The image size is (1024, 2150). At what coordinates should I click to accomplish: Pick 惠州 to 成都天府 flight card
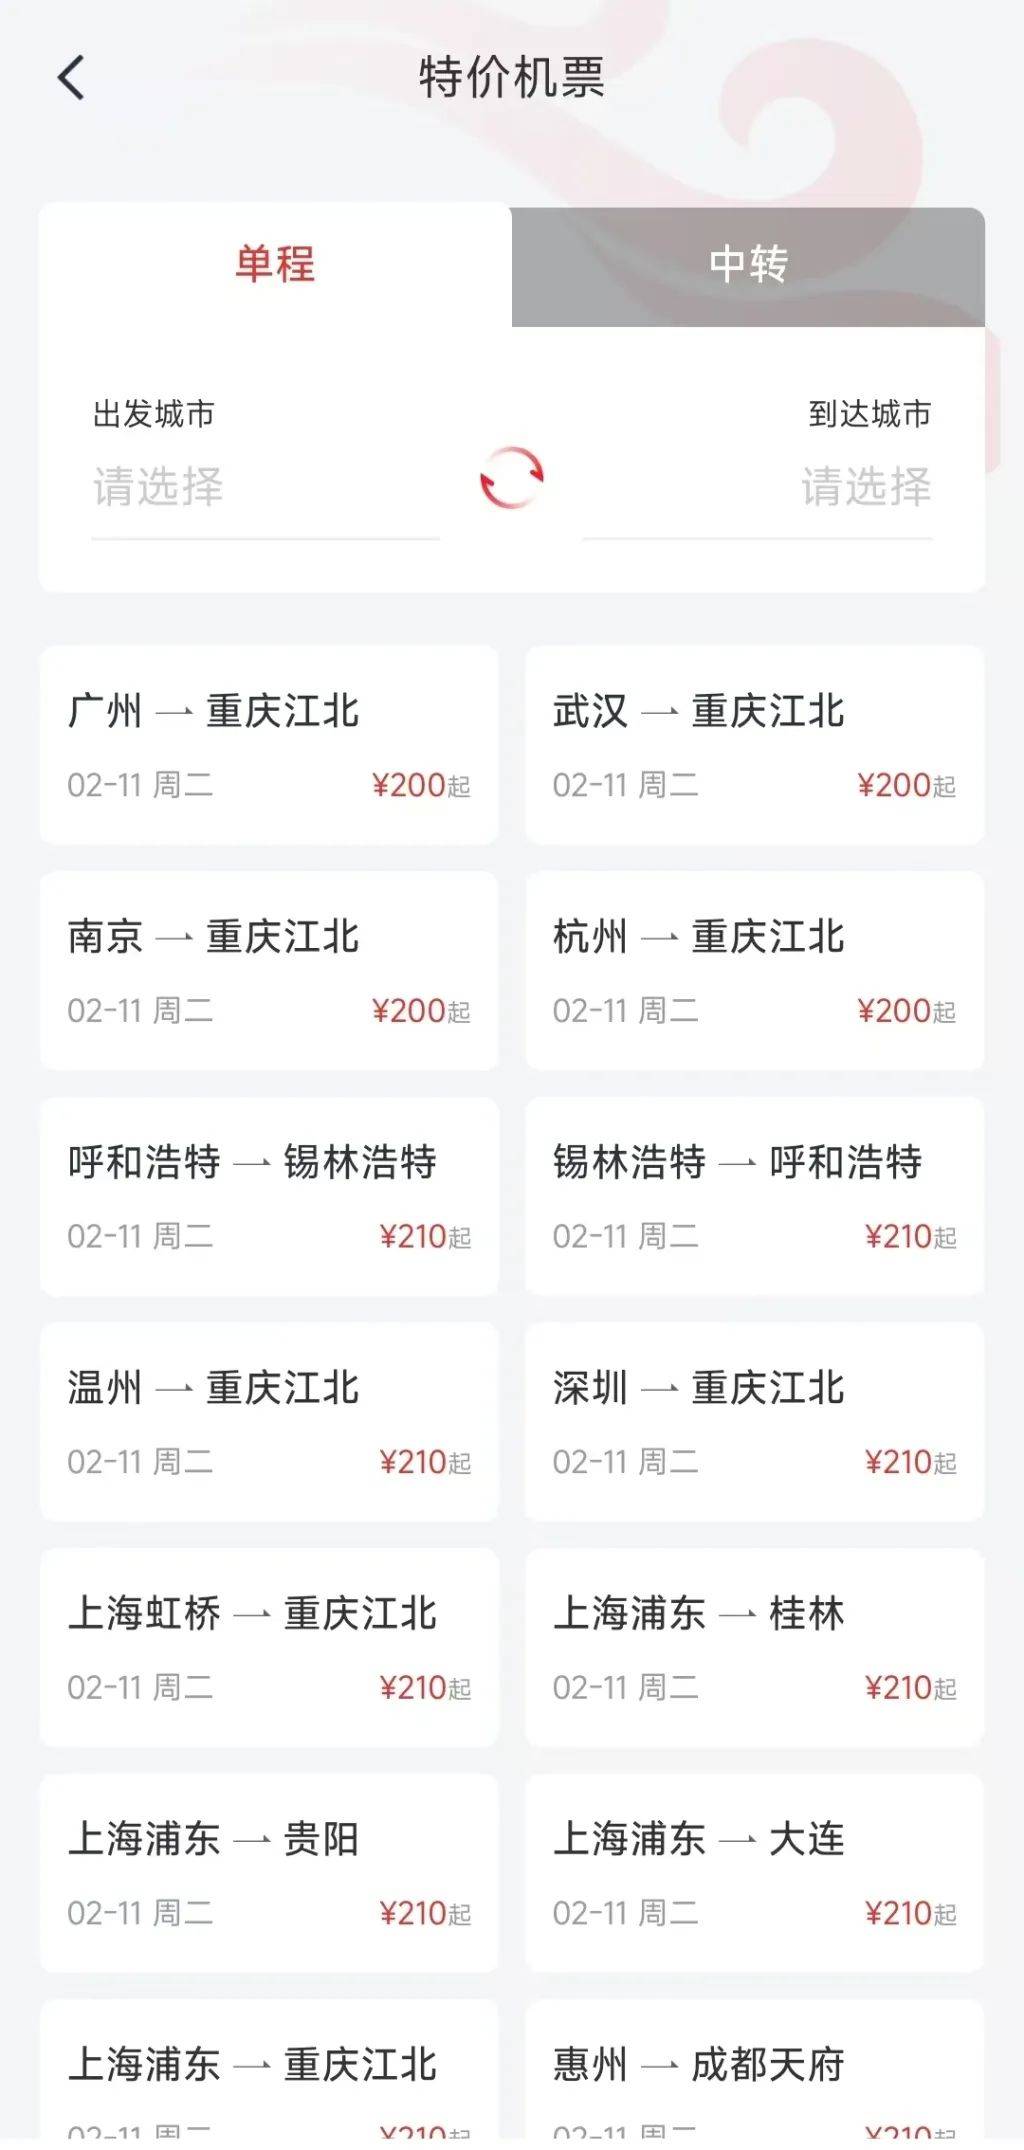click(755, 2075)
